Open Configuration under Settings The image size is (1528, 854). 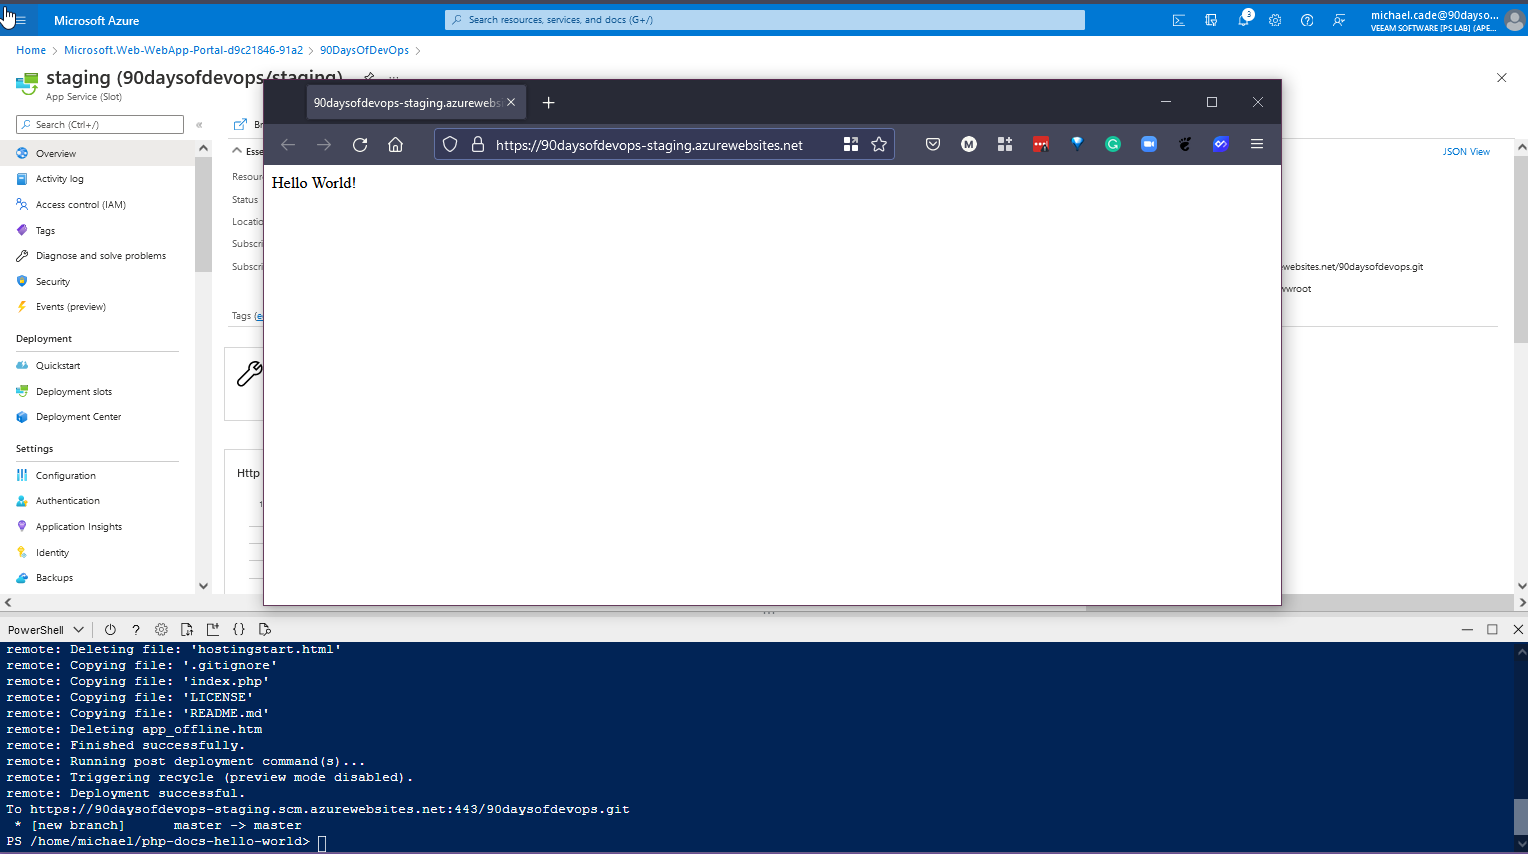click(x=66, y=476)
